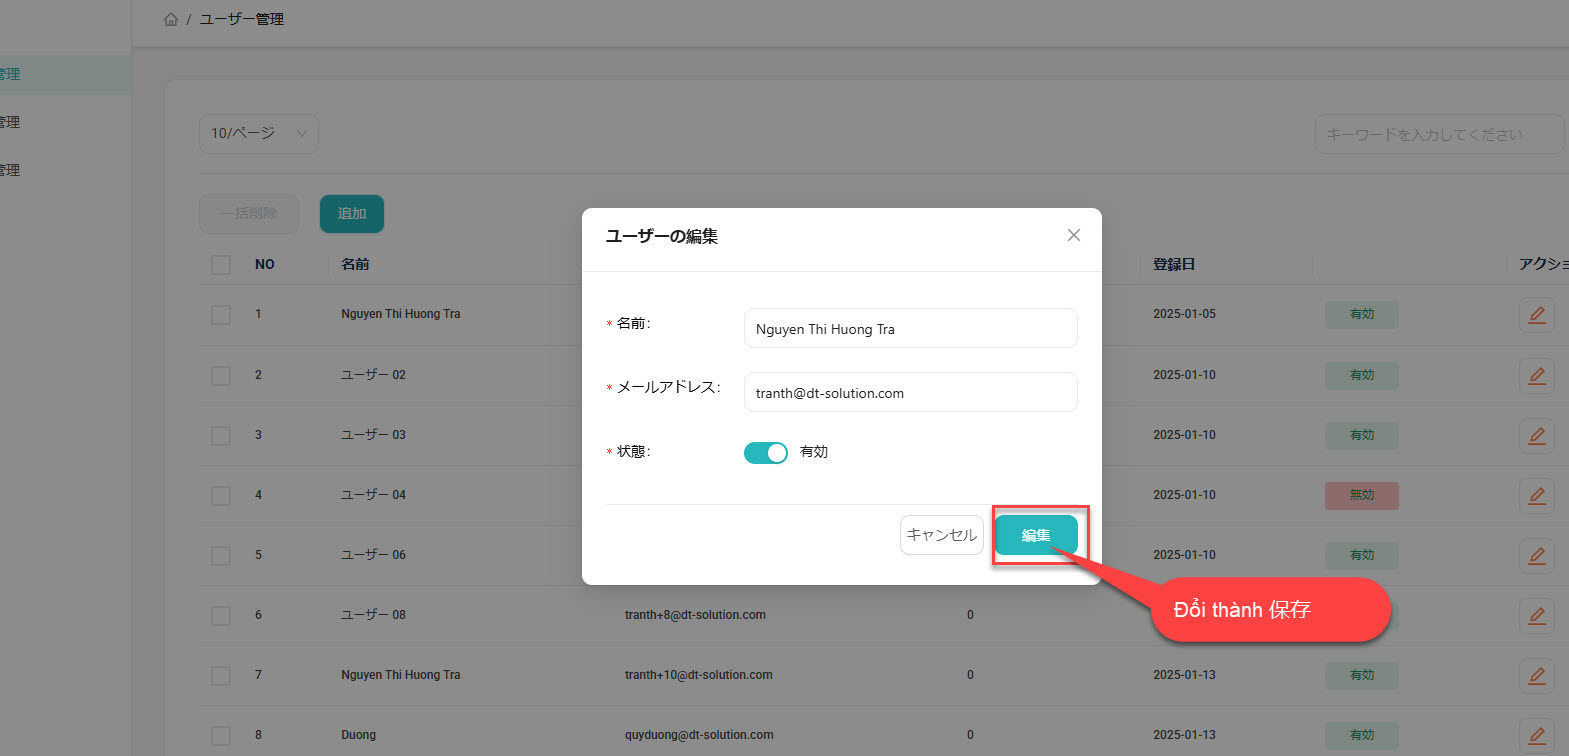1569x756 pixels.
Task: Click edit pencil icon for ユーザー 04
Action: pos(1536,496)
